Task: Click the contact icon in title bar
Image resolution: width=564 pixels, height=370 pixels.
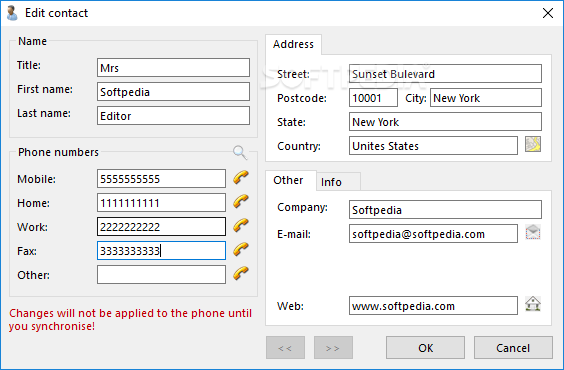Action: (12, 13)
